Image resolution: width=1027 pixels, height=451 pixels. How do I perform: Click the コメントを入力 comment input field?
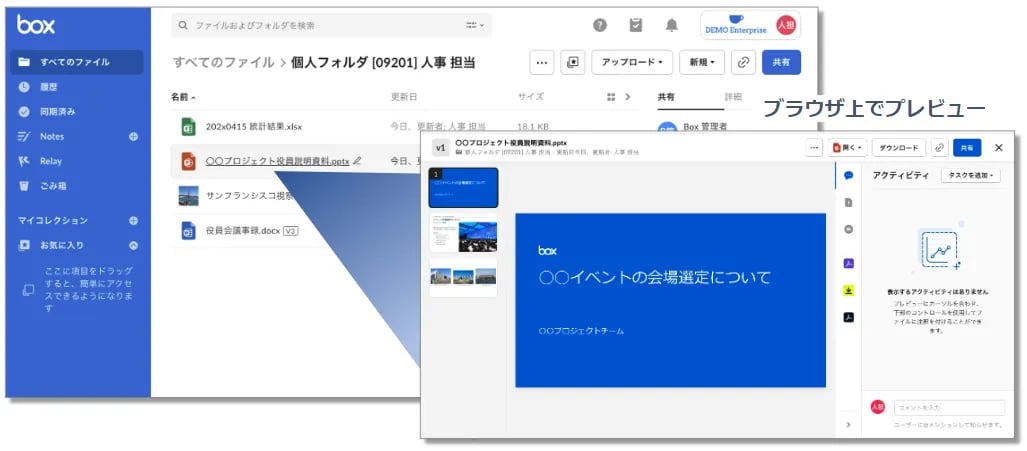pos(949,408)
